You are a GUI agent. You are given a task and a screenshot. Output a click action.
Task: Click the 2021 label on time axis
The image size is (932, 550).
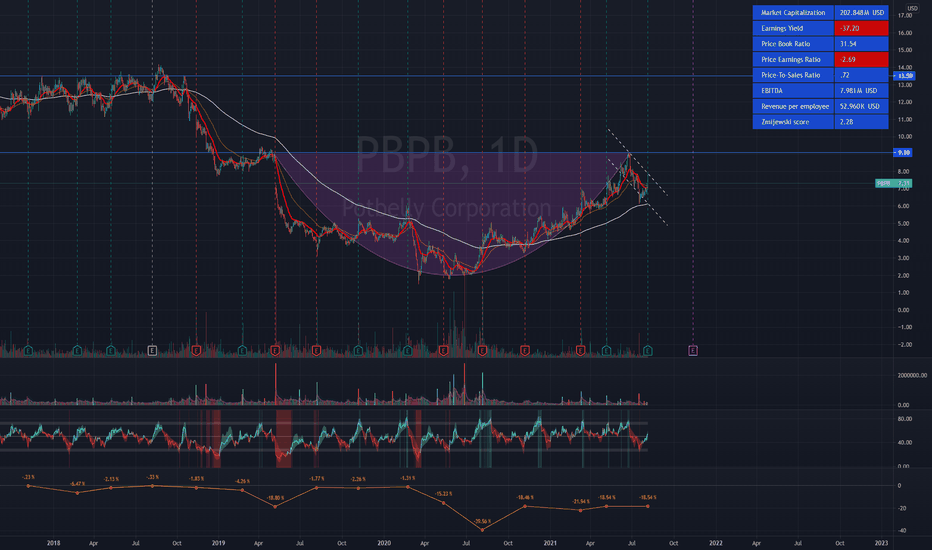[550, 543]
